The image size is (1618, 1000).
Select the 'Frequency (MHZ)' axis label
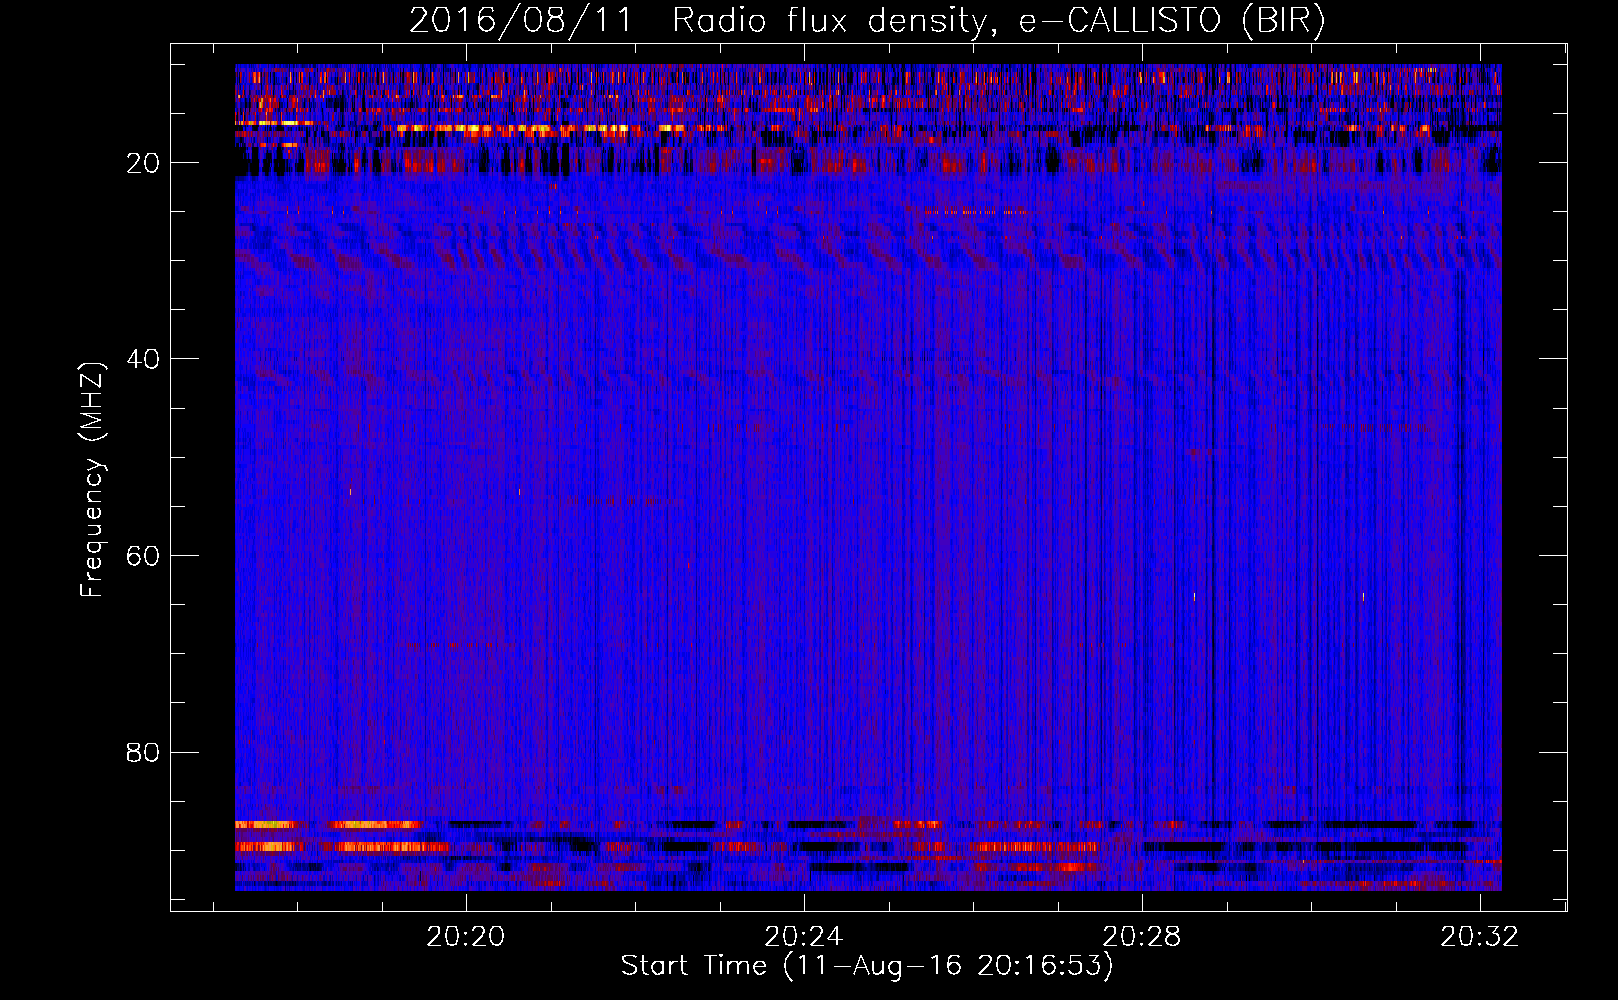[92, 480]
